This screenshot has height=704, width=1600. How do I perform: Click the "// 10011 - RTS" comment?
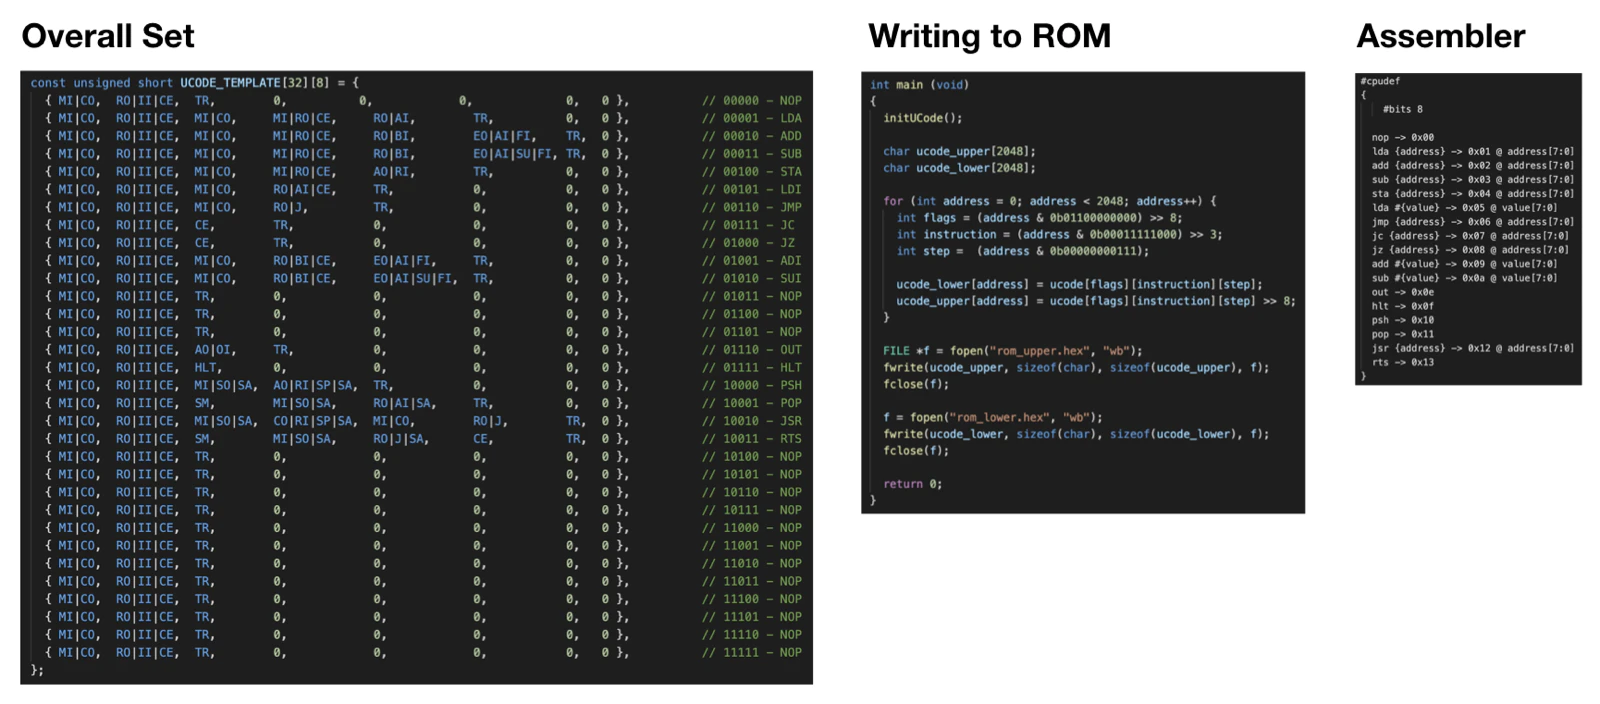coord(751,439)
